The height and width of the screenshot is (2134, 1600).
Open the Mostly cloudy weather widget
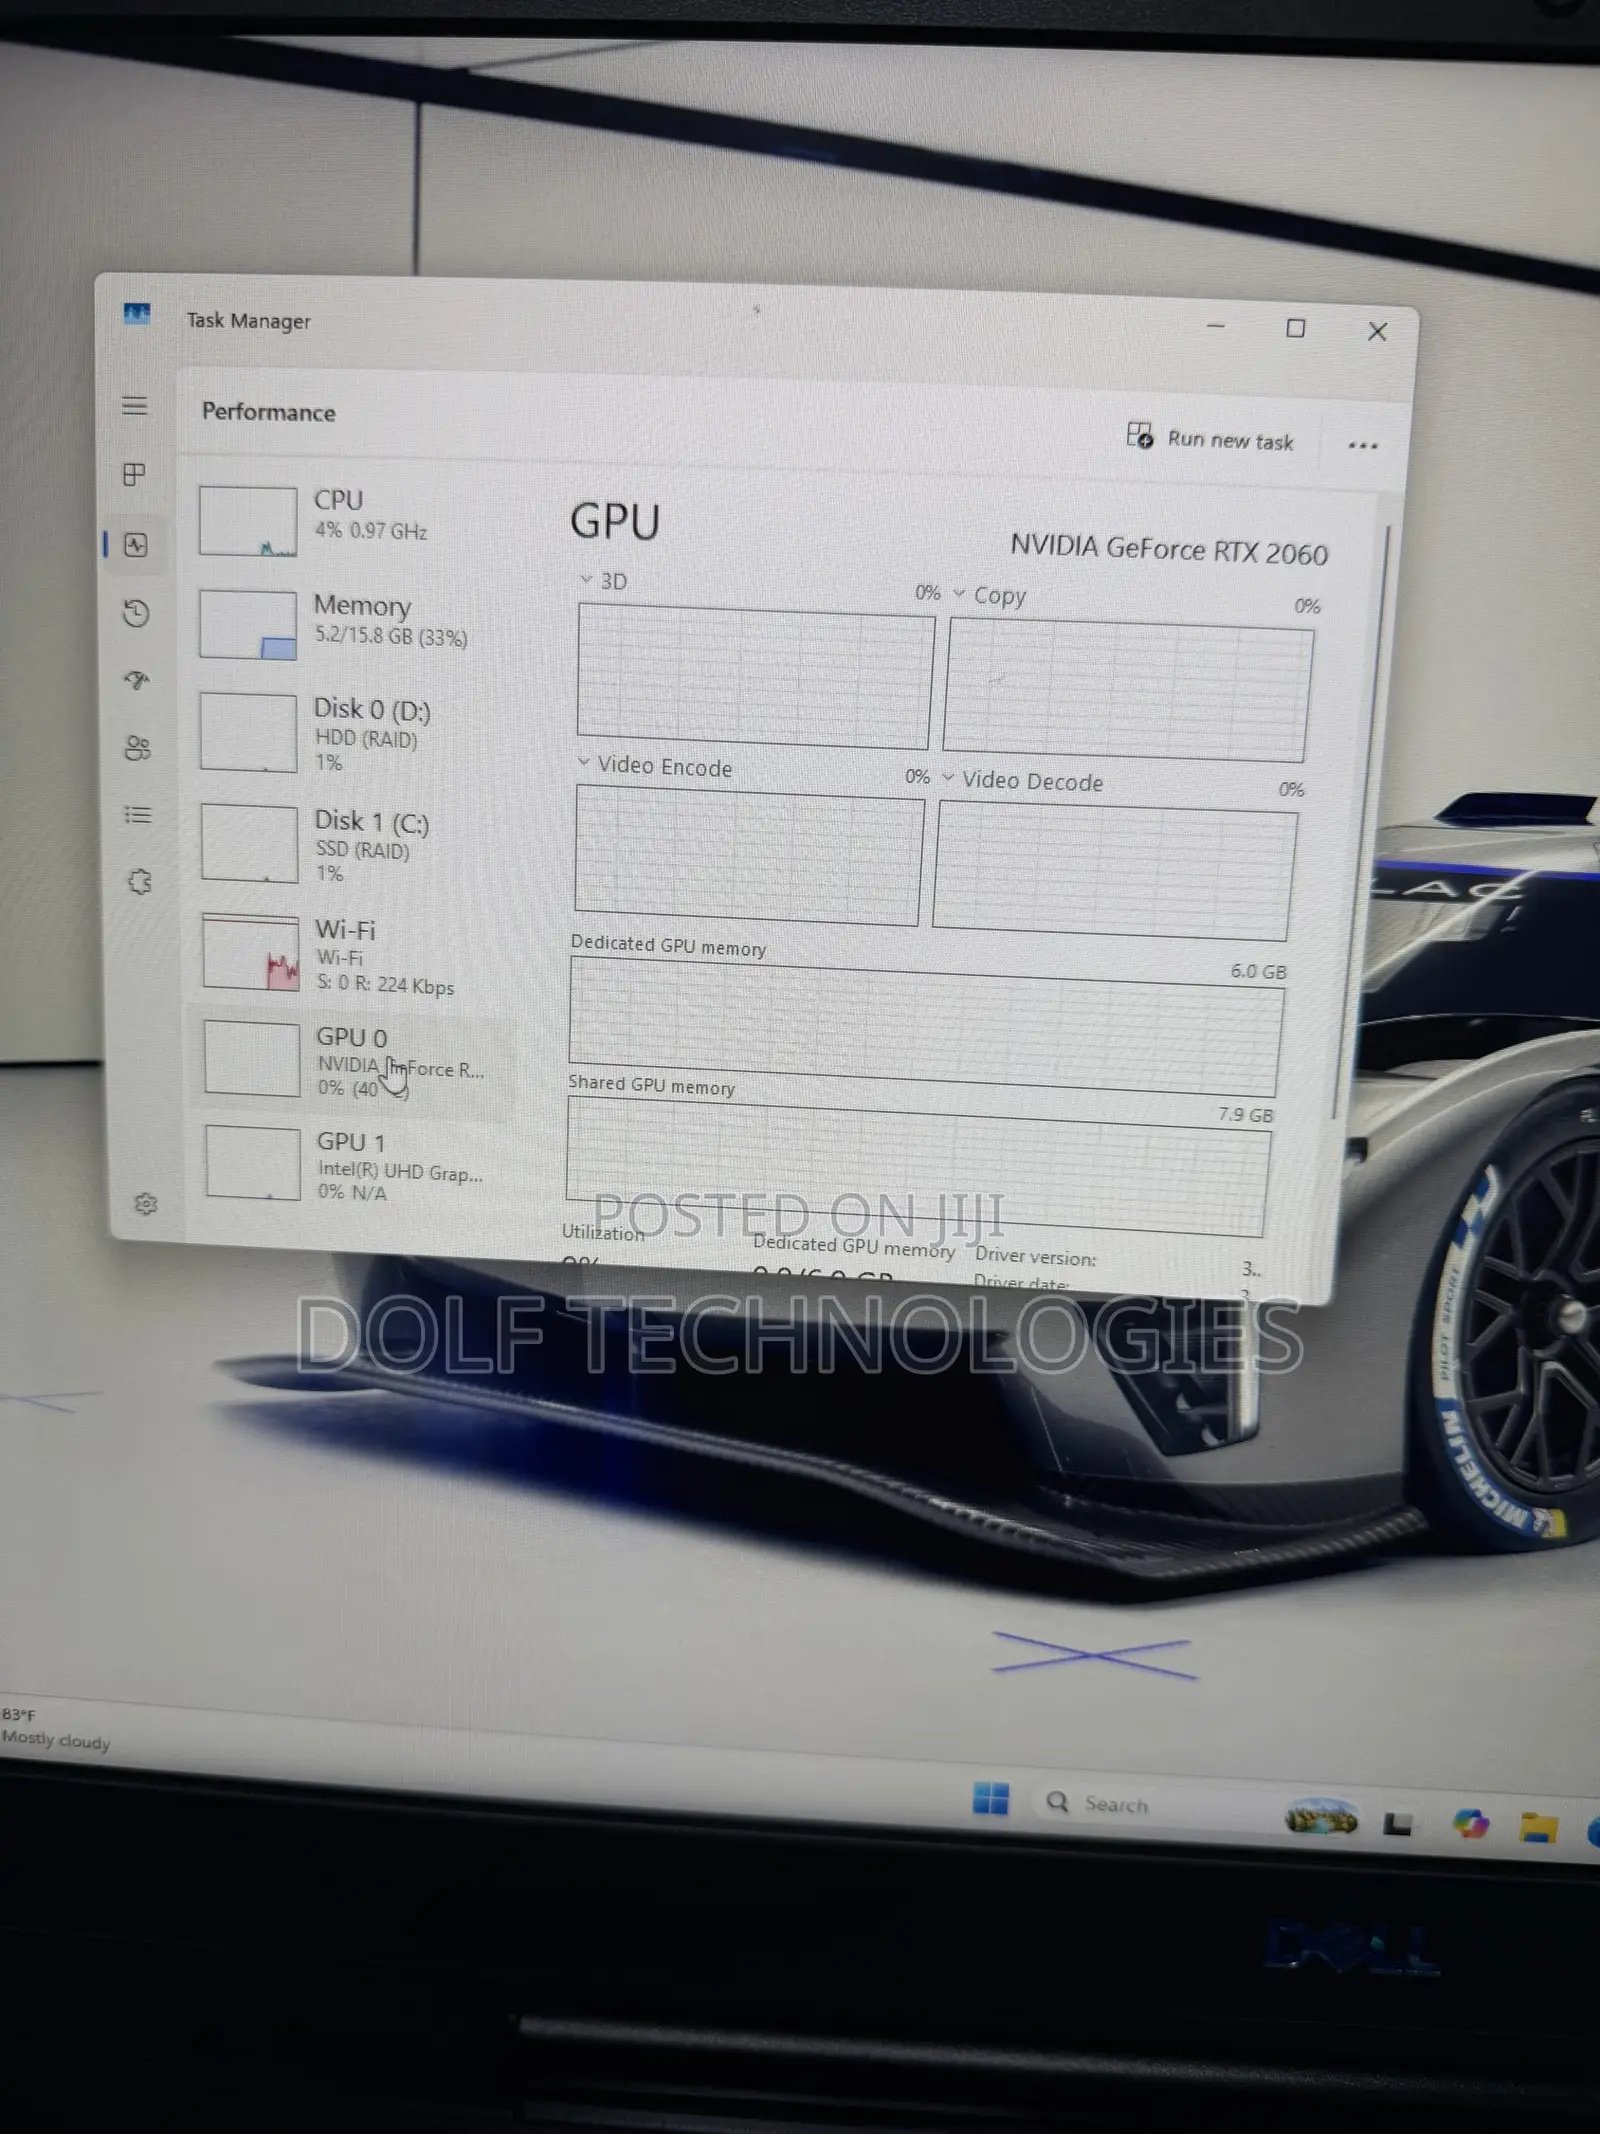click(x=56, y=1729)
